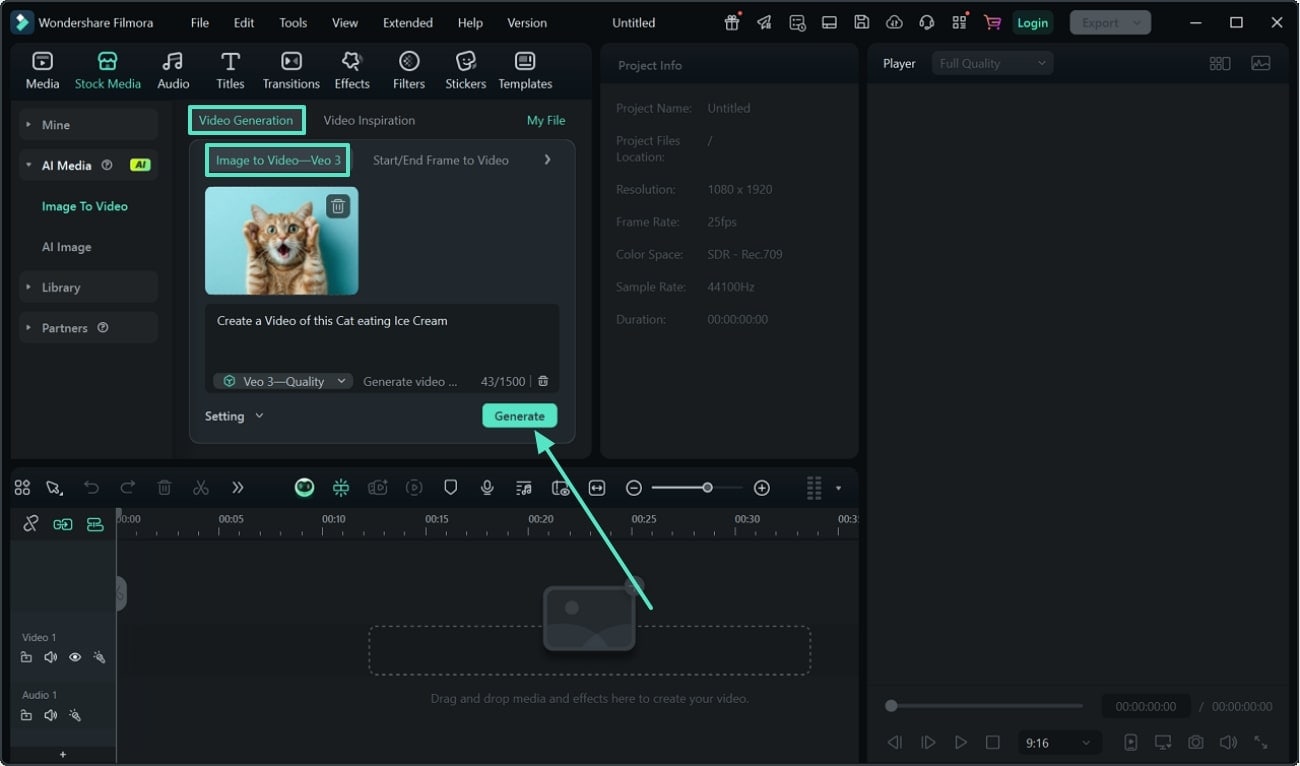Redo the timeline action

pyautogui.click(x=127, y=488)
